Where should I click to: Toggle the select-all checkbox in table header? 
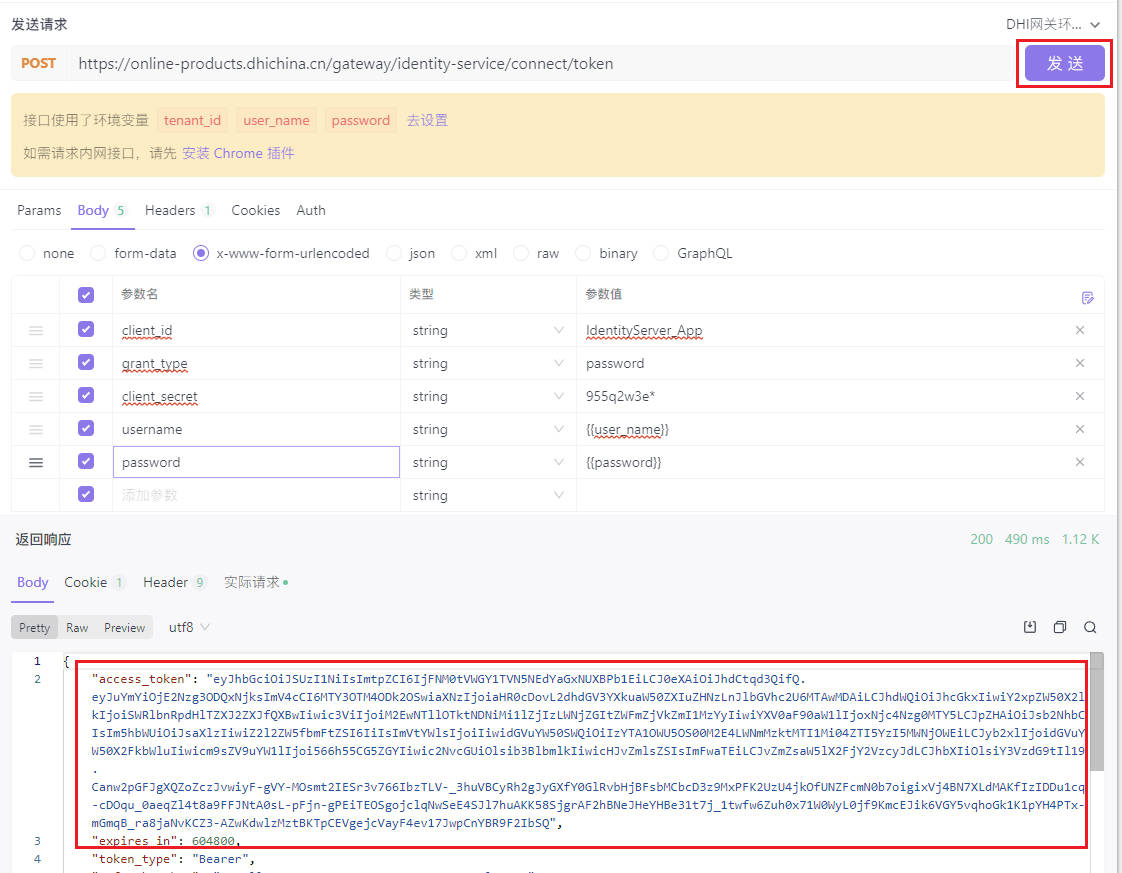(86, 295)
